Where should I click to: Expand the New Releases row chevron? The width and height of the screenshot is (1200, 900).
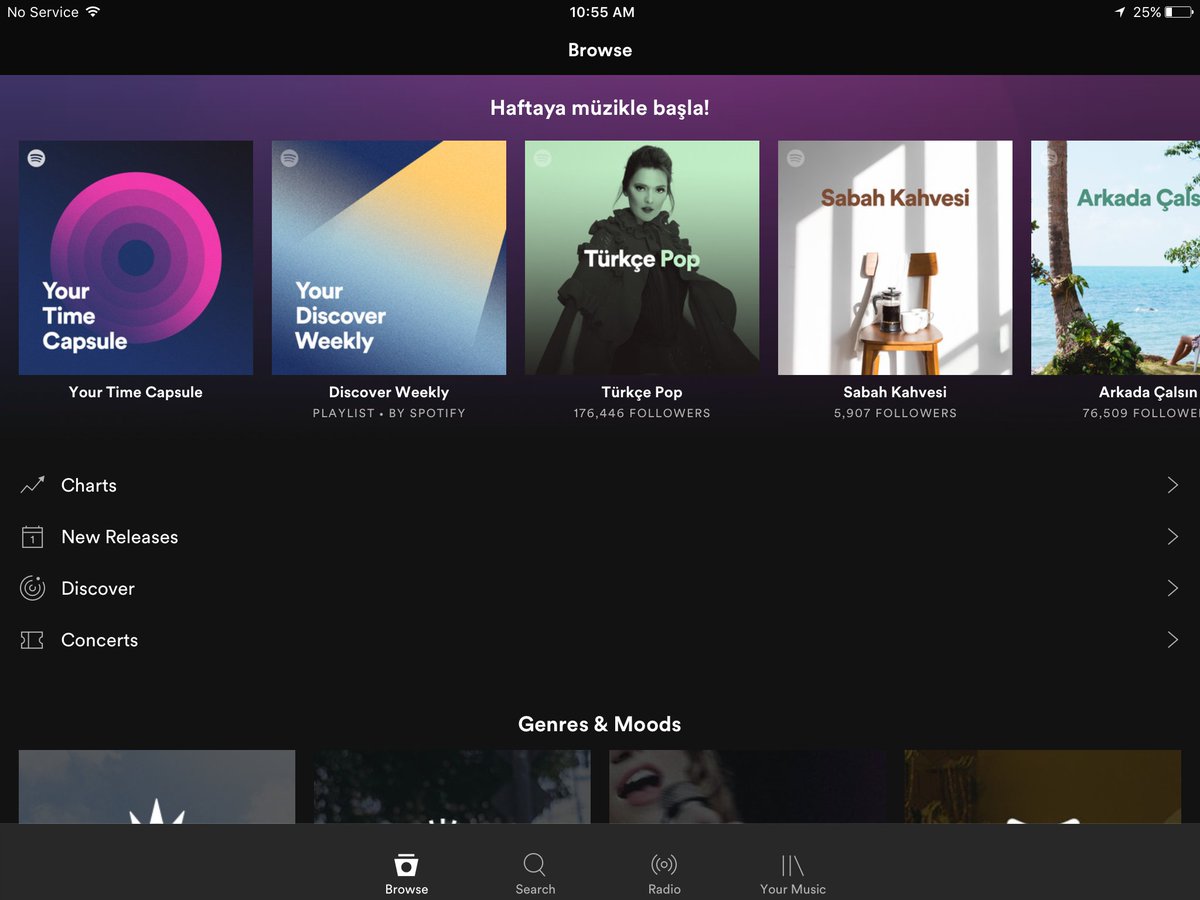[x=1173, y=537]
